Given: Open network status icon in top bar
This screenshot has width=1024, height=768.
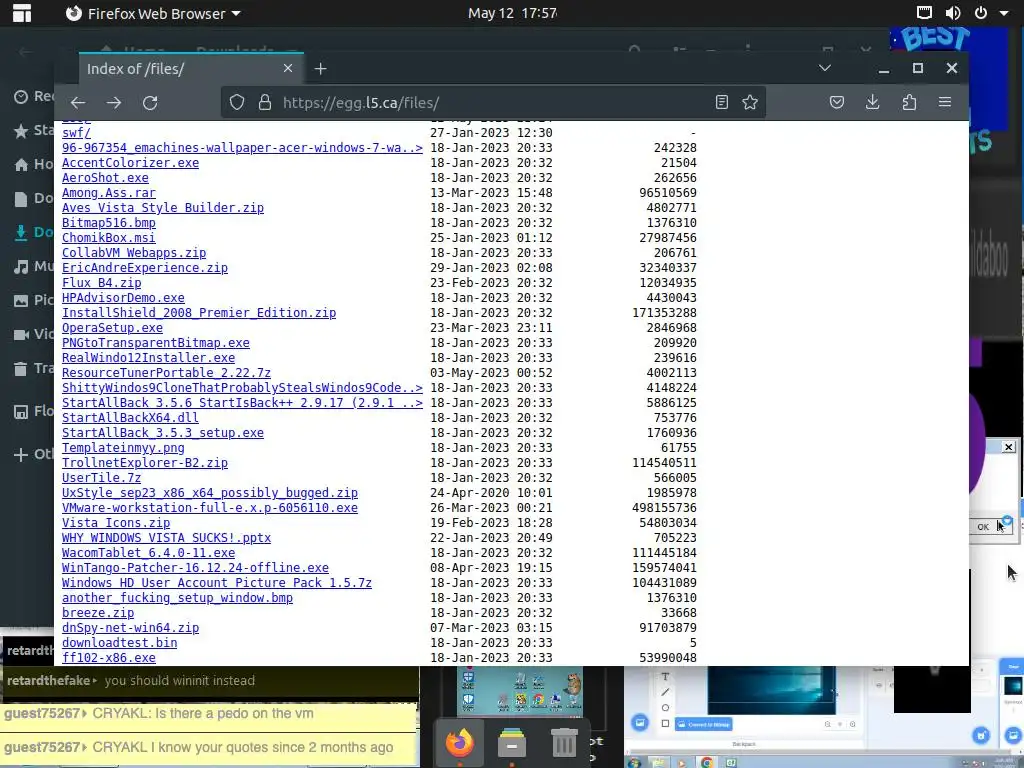Looking at the screenshot, I should (x=924, y=13).
